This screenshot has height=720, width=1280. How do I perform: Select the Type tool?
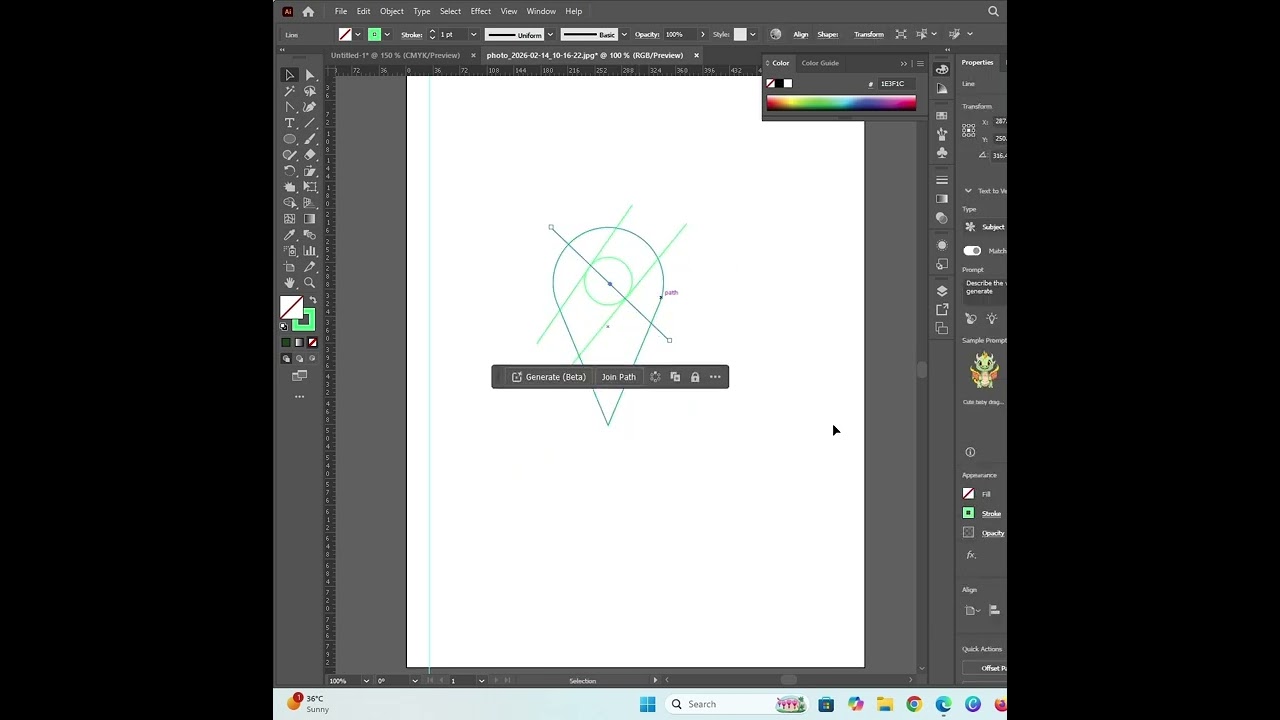pyautogui.click(x=290, y=123)
